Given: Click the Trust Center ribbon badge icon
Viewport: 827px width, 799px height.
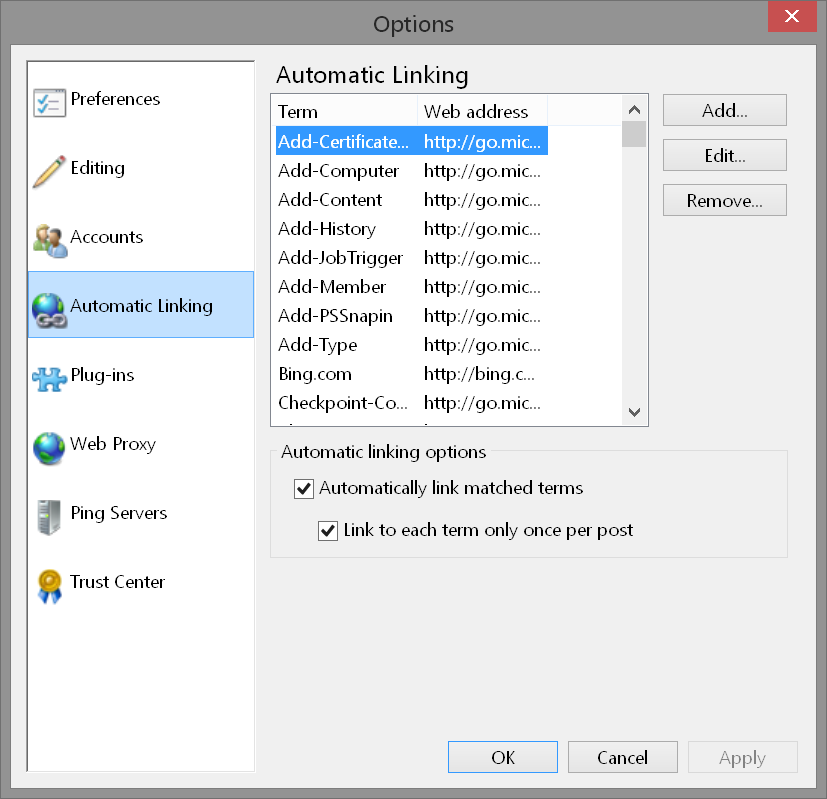Looking at the screenshot, I should 49,584.
